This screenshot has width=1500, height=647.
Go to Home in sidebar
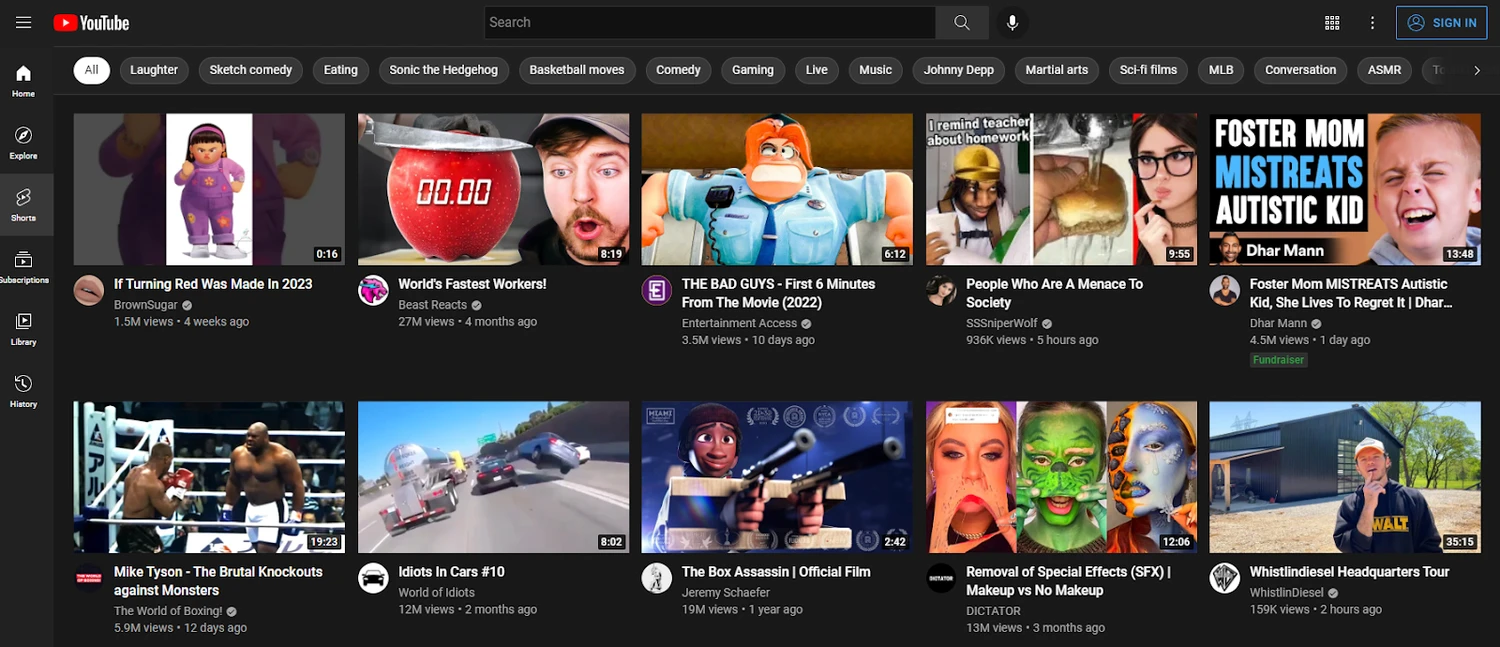coord(24,81)
